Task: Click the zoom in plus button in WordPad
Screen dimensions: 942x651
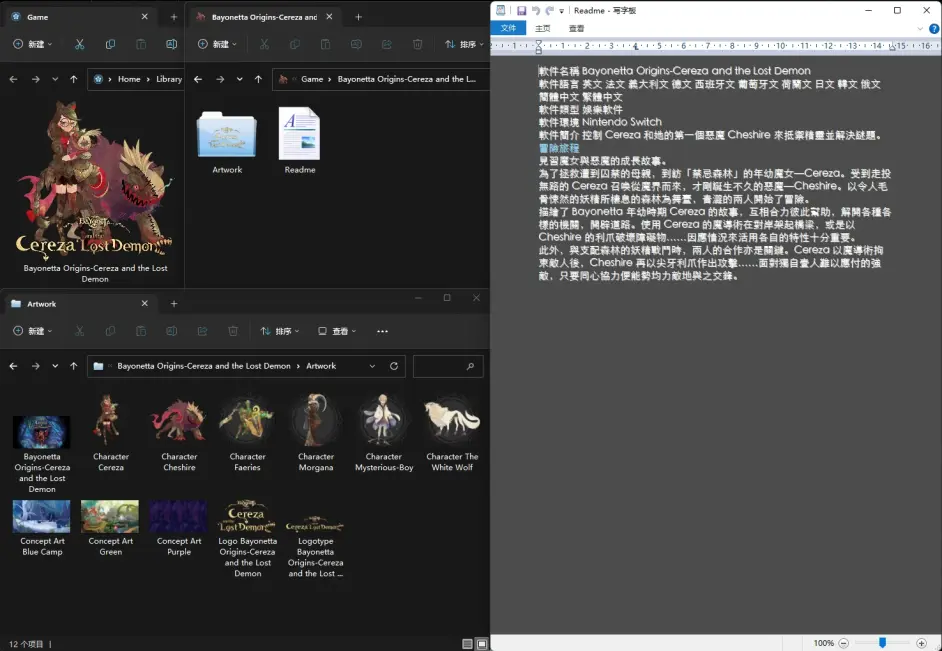Action: tap(922, 643)
